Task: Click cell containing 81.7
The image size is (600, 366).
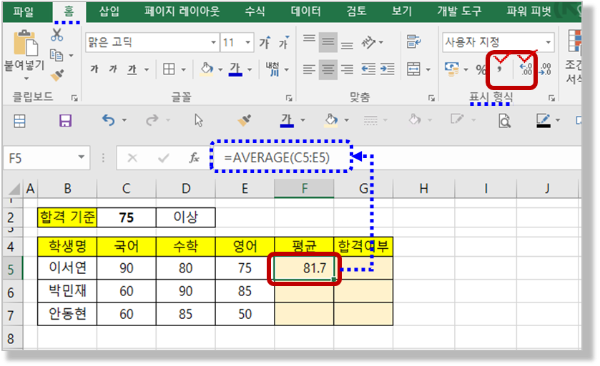Action: (x=304, y=268)
